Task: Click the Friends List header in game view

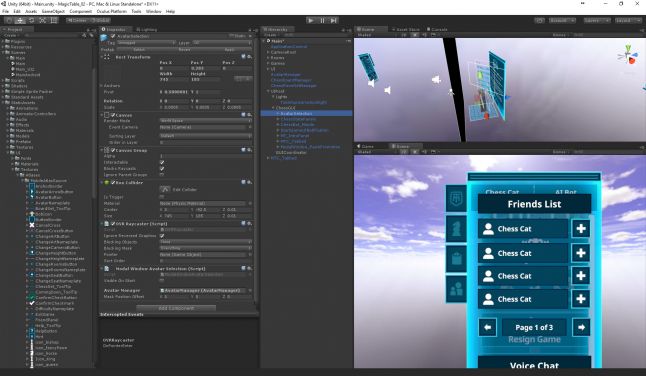Action: pyautogui.click(x=534, y=204)
